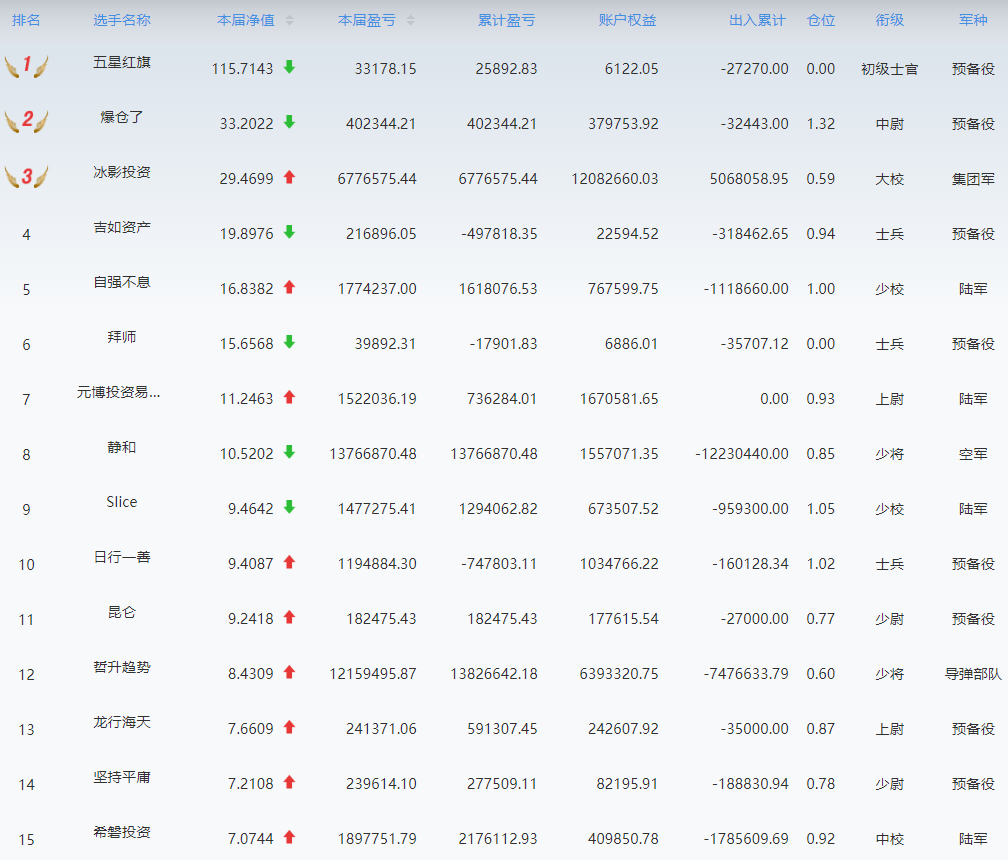Select deposit total -12230440.00

tap(742, 454)
